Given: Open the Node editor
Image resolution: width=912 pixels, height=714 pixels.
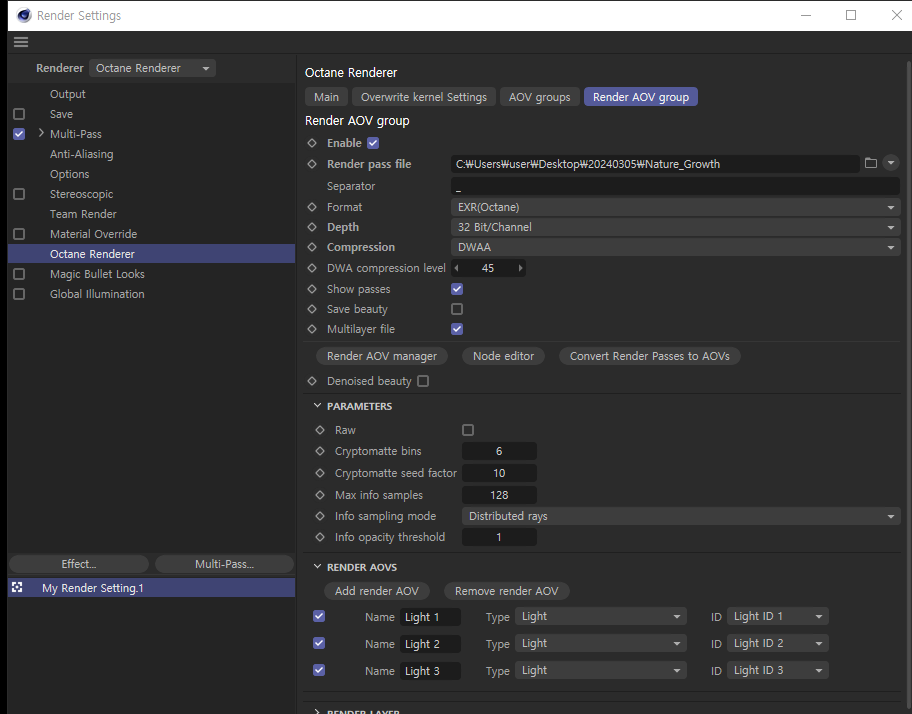Looking at the screenshot, I should 504,356.
